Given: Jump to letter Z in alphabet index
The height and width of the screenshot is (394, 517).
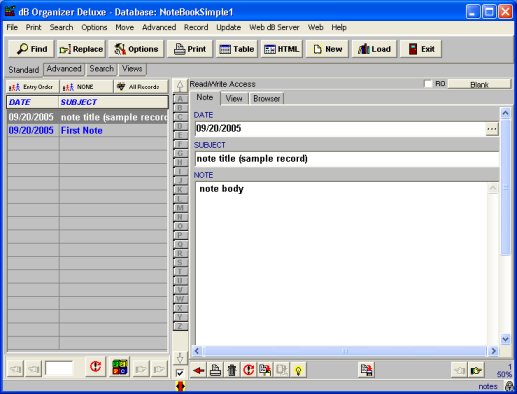Looking at the screenshot, I should click(180, 326).
